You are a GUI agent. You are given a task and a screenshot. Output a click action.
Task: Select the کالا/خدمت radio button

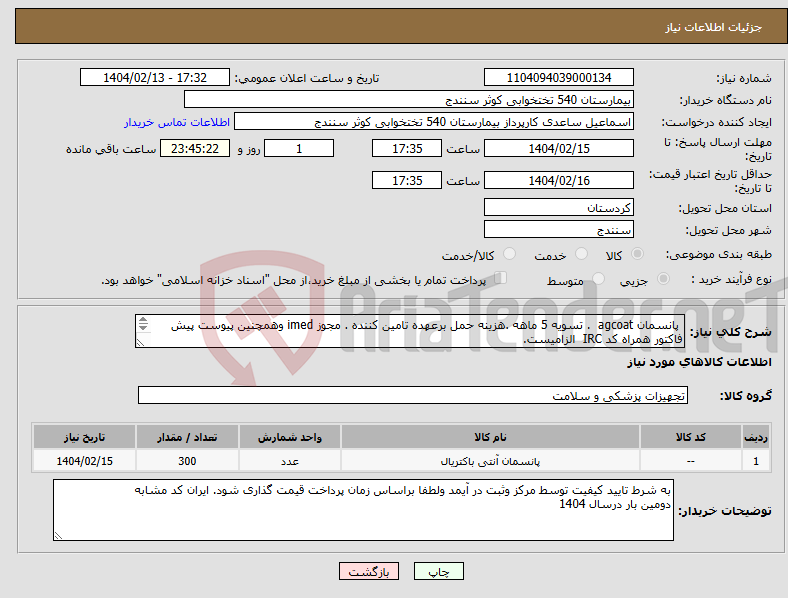click(510, 254)
